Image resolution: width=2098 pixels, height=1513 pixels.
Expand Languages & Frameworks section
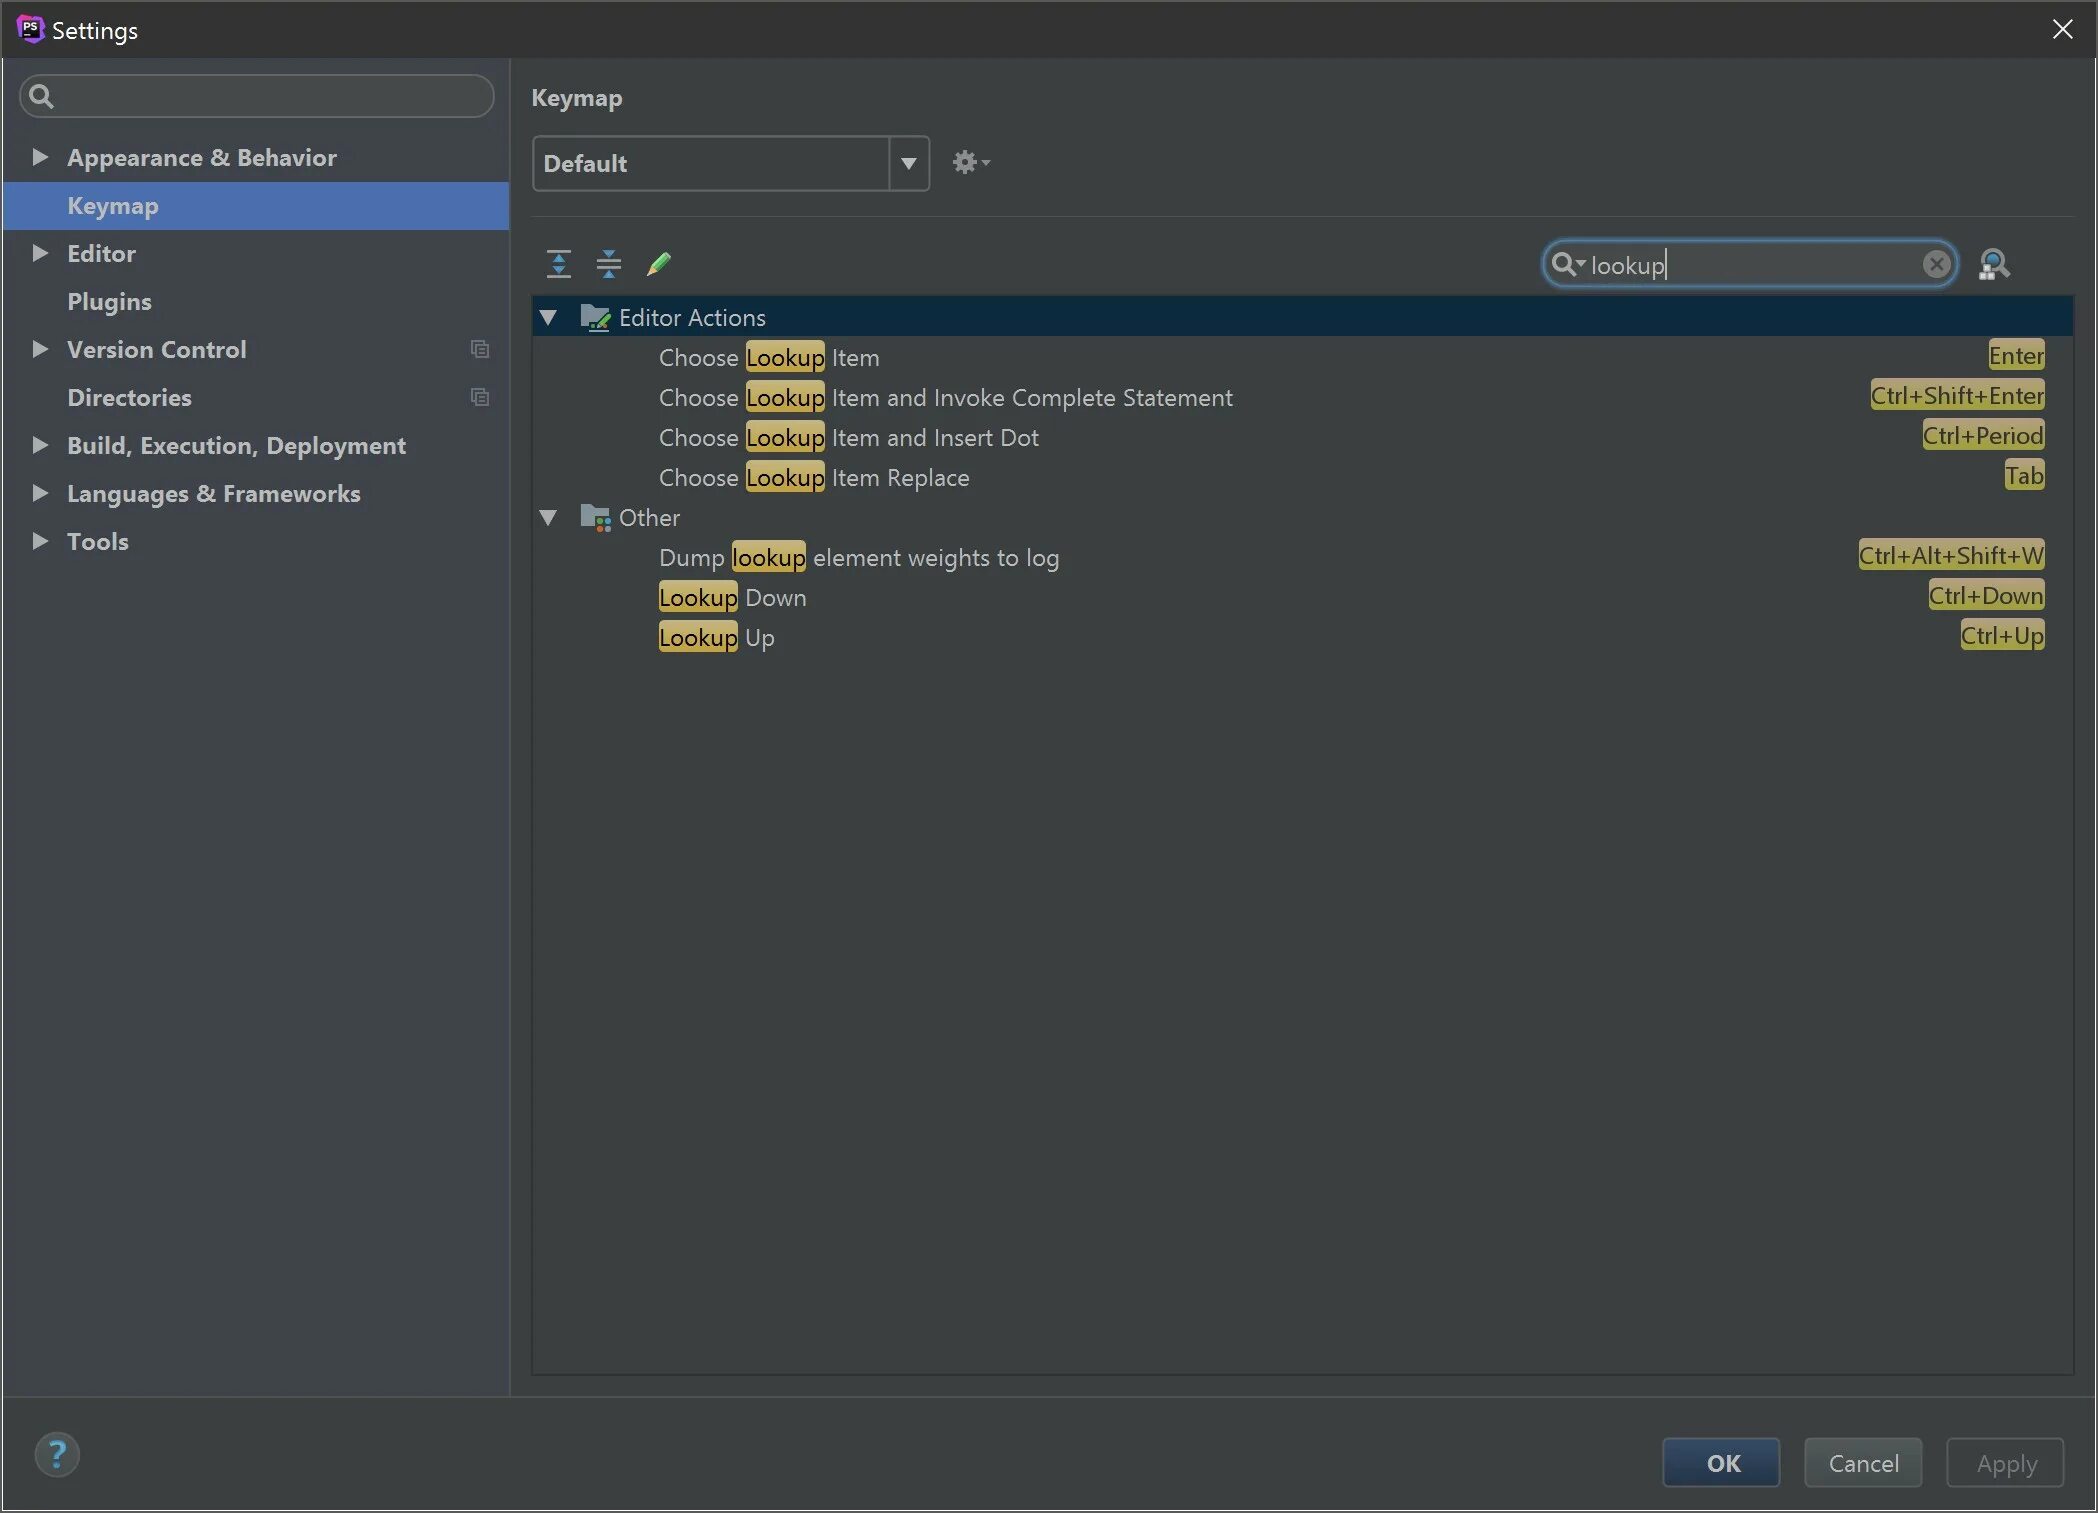click(40, 493)
